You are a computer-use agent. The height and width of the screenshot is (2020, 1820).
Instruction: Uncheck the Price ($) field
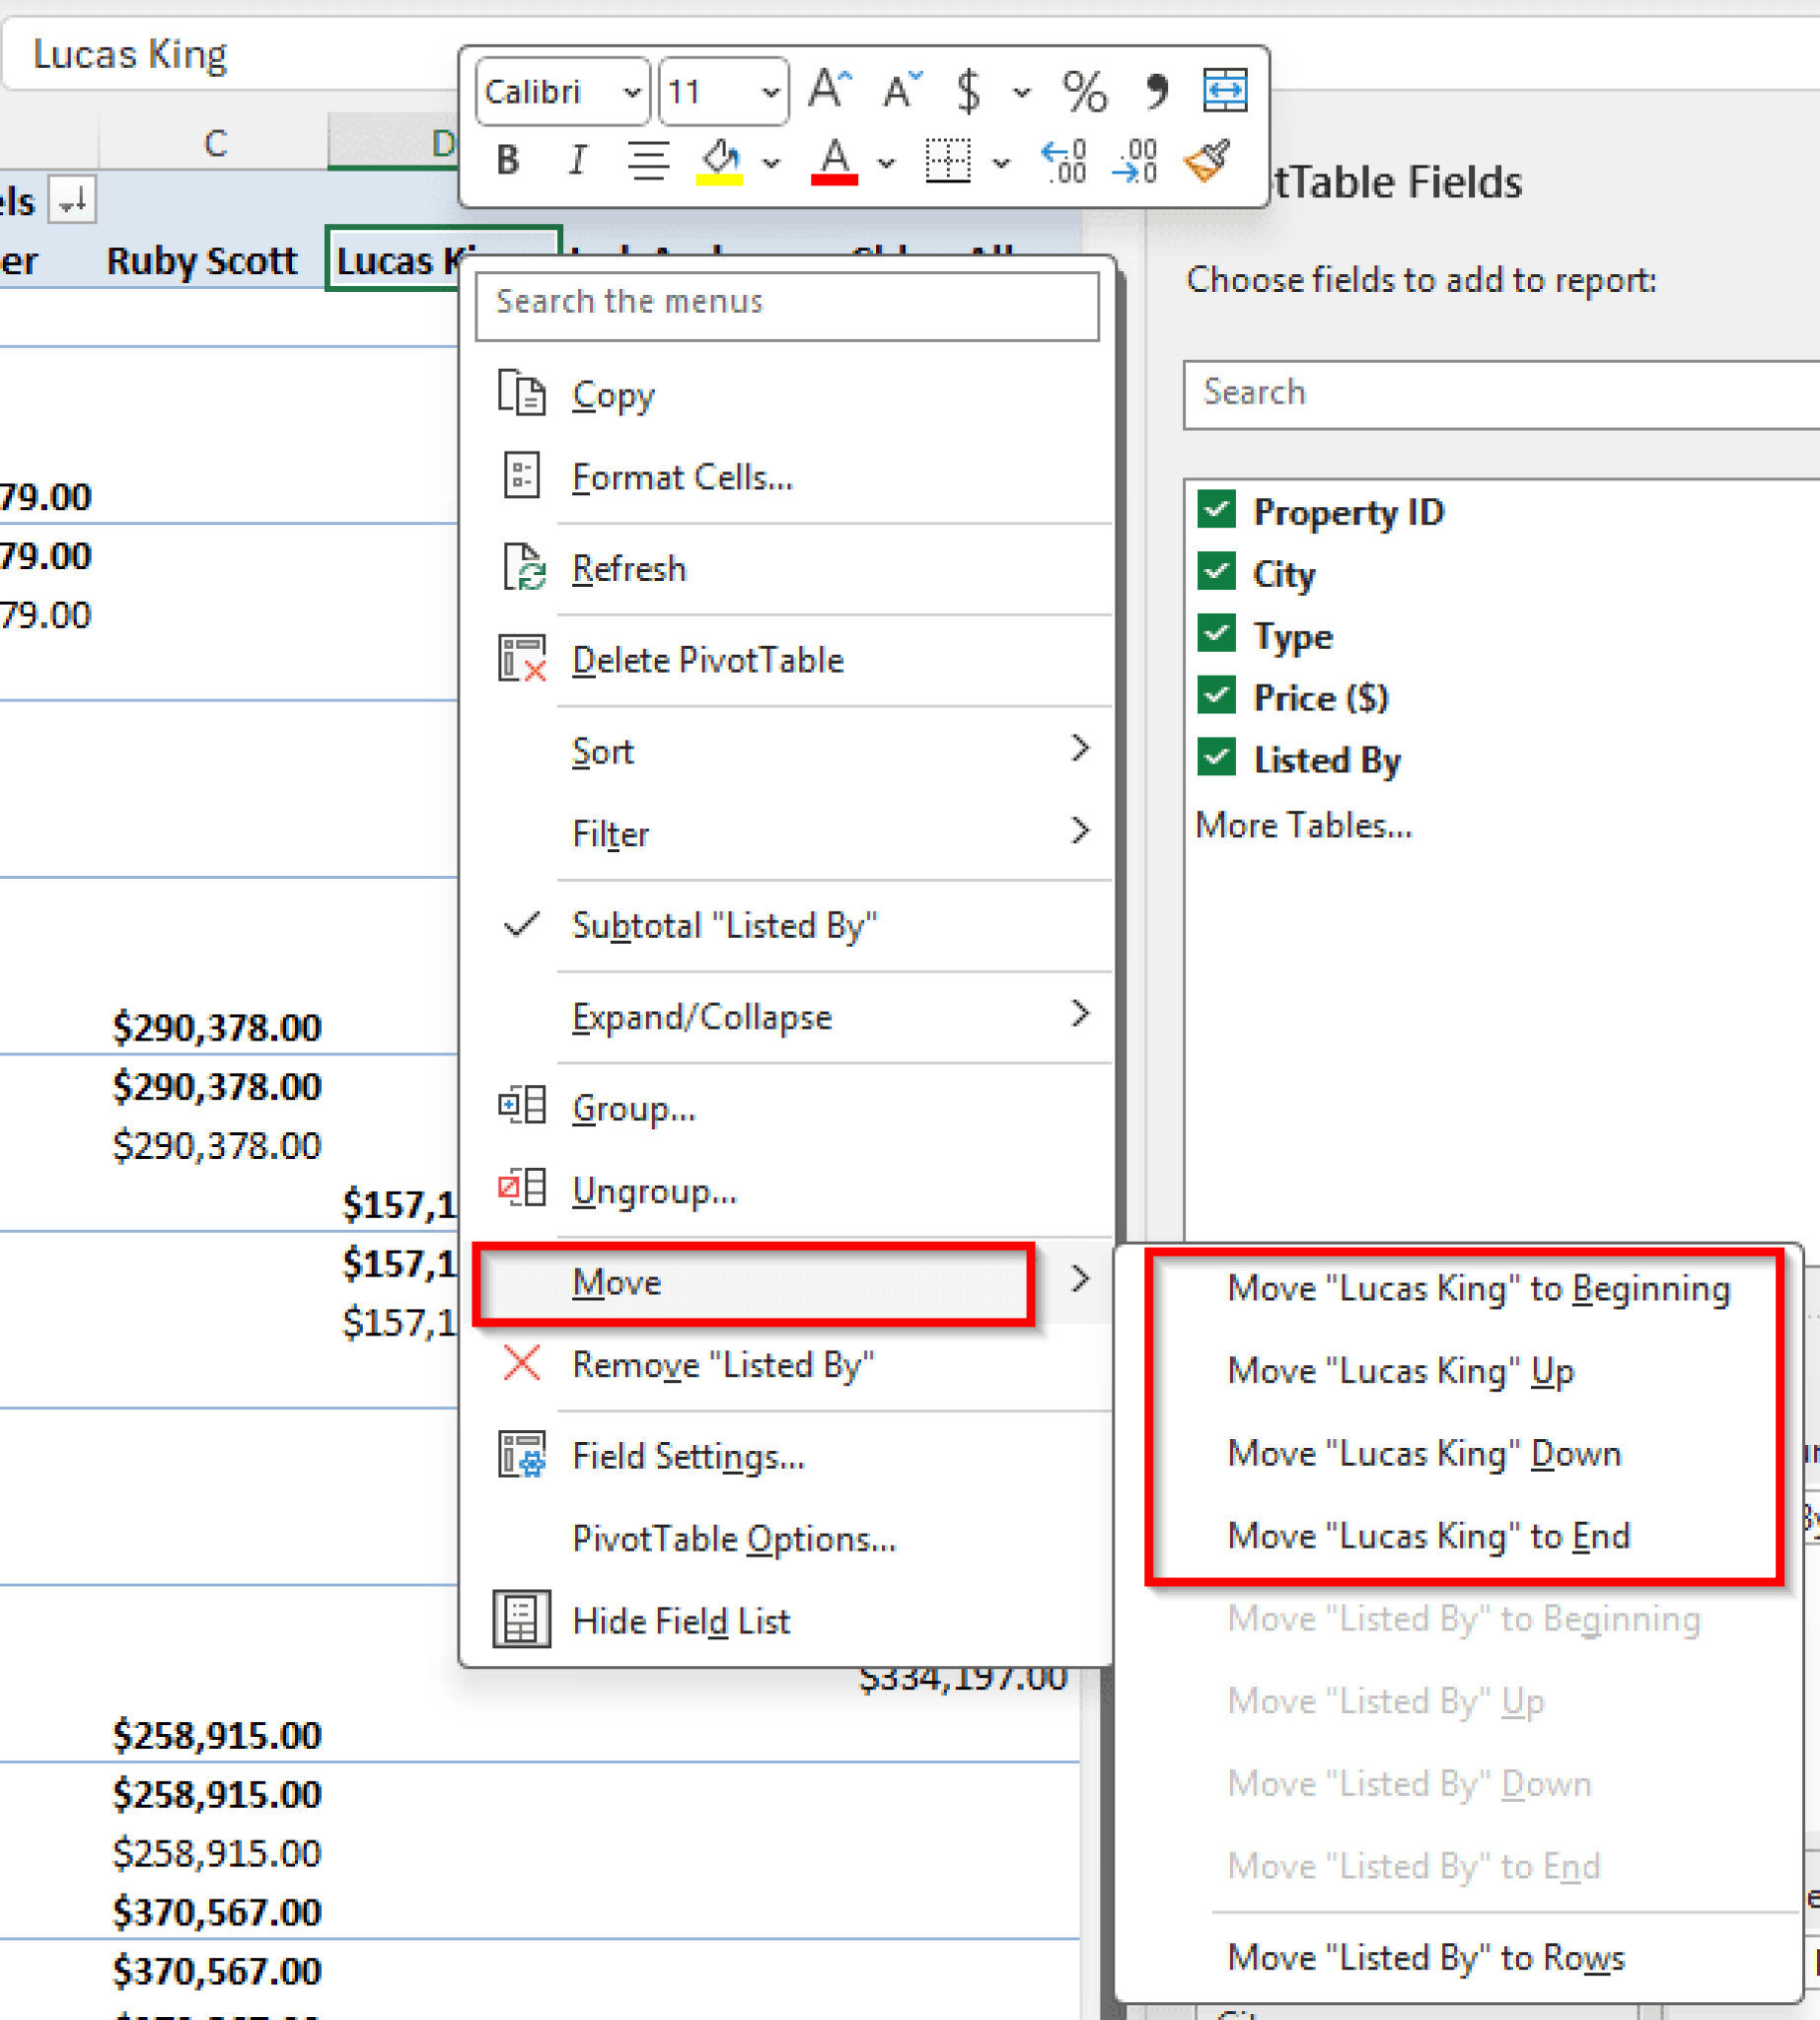1215,697
